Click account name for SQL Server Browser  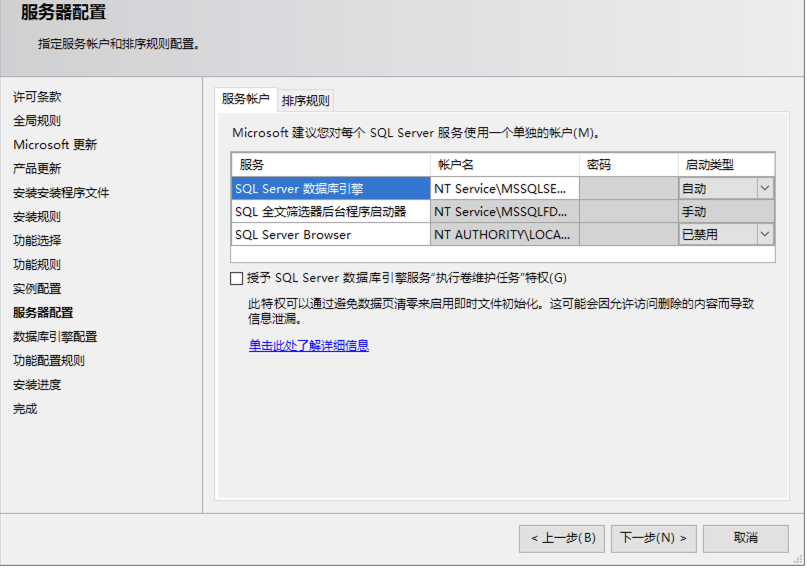[504, 235]
